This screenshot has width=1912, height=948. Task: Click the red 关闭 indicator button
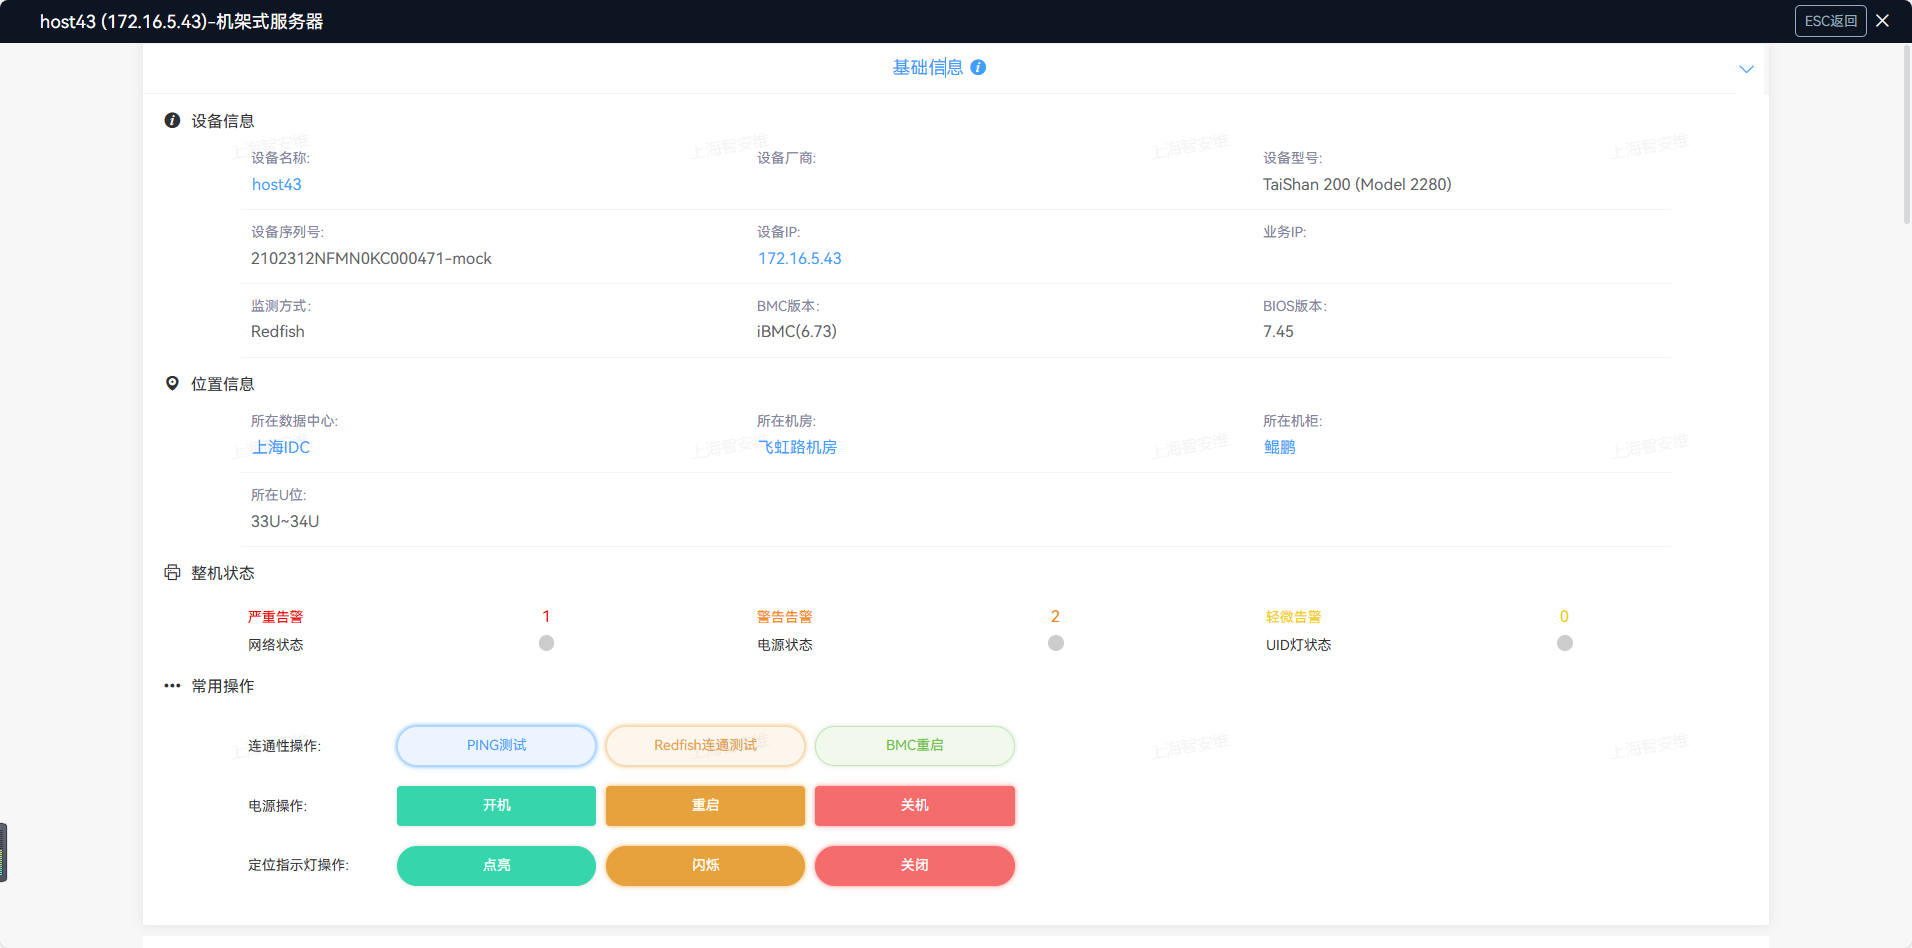(914, 866)
